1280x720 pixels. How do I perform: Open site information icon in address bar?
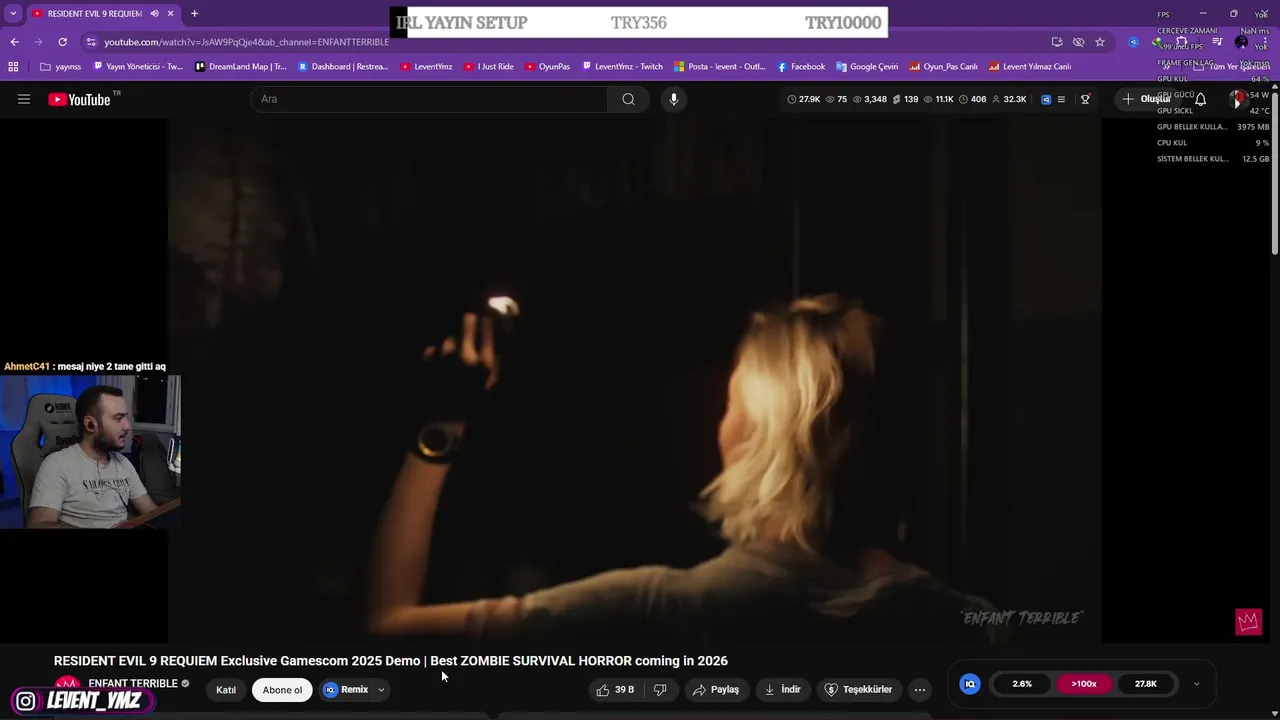(91, 42)
